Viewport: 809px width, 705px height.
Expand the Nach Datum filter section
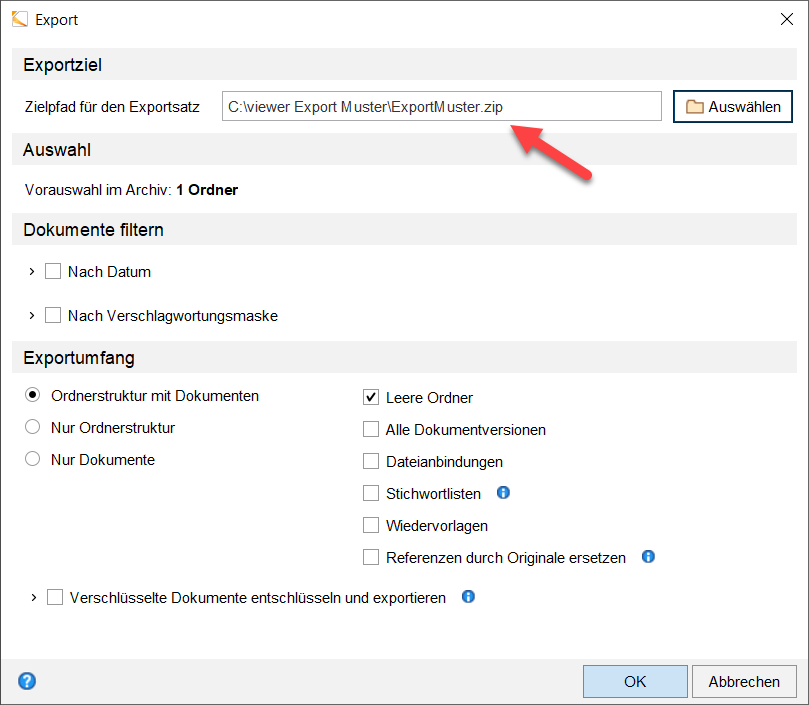[x=31, y=271]
